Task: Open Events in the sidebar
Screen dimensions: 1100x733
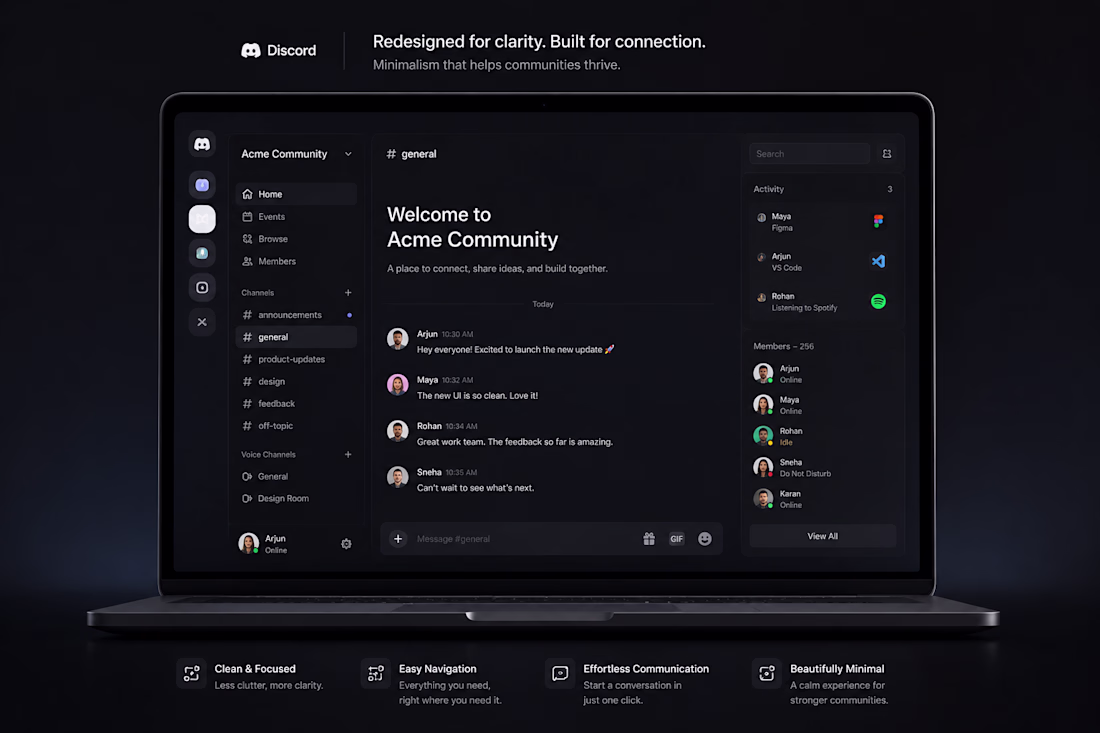Action: tap(296, 217)
